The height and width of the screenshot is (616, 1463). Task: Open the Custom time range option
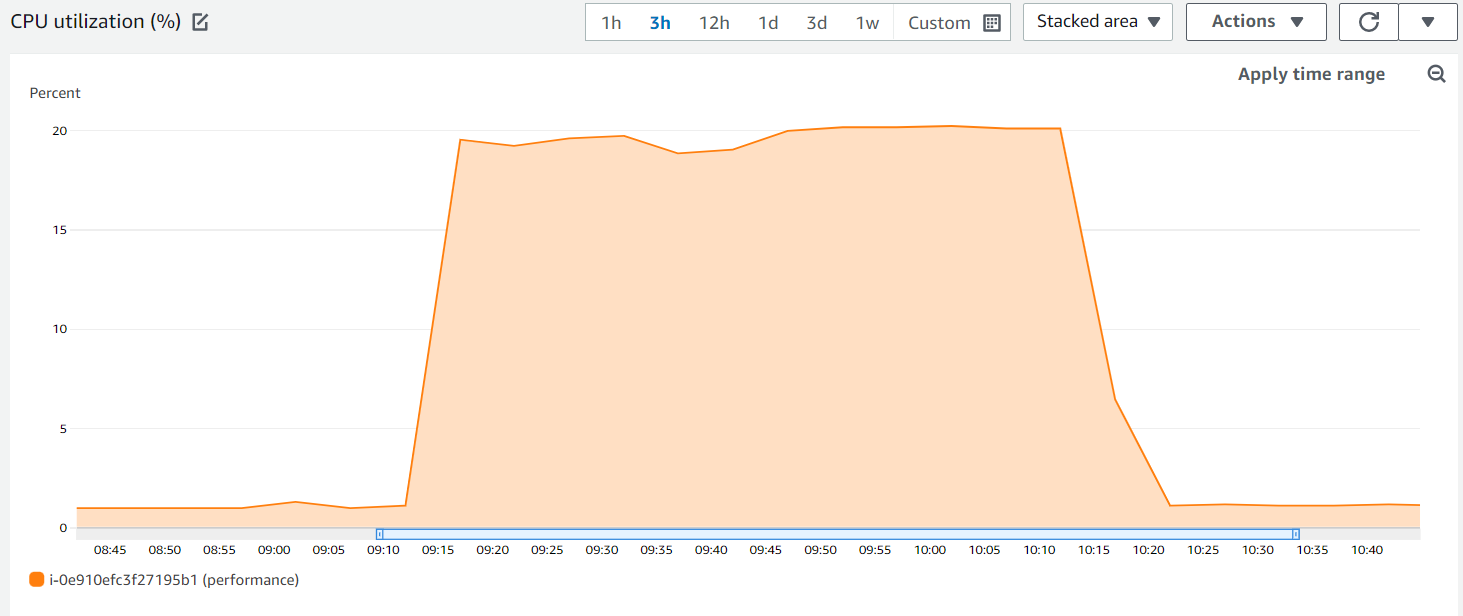pyautogui.click(x=938, y=21)
